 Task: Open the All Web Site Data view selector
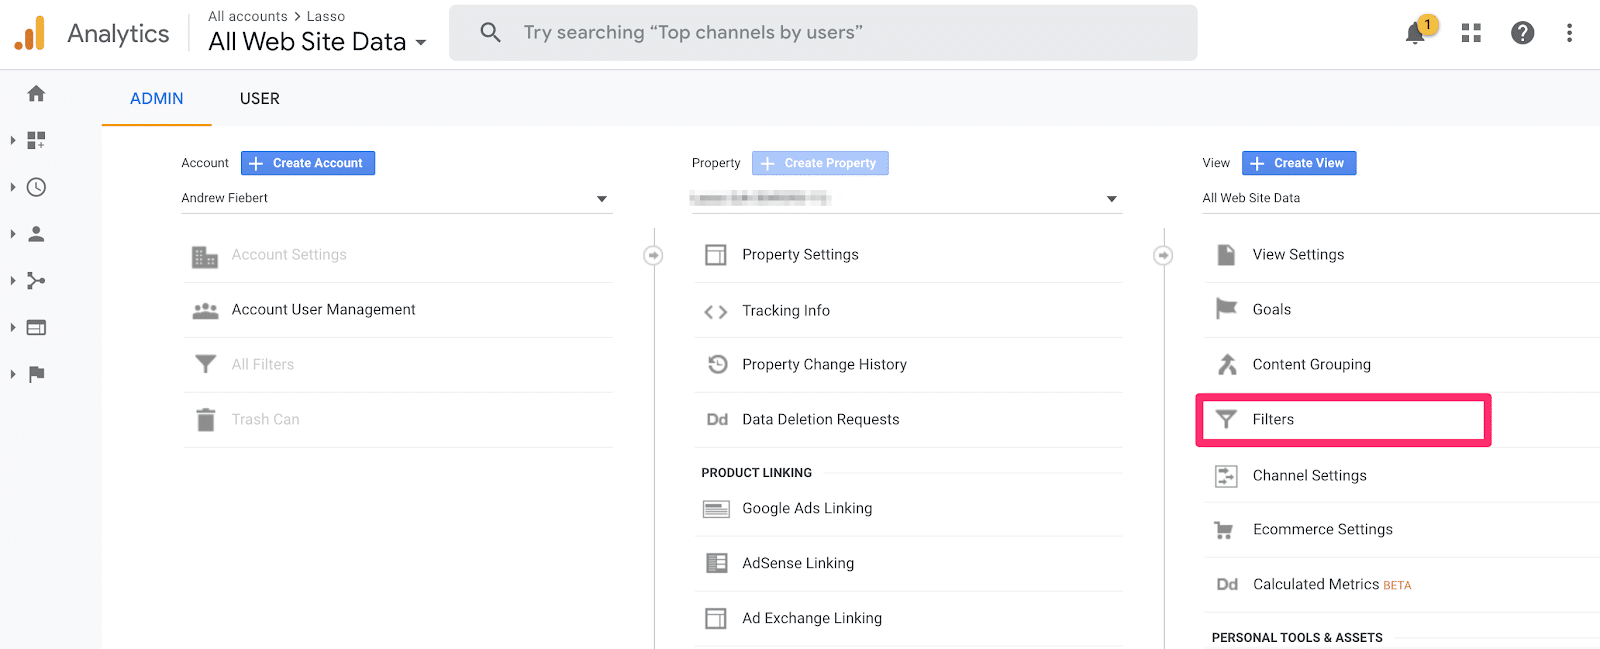click(318, 42)
